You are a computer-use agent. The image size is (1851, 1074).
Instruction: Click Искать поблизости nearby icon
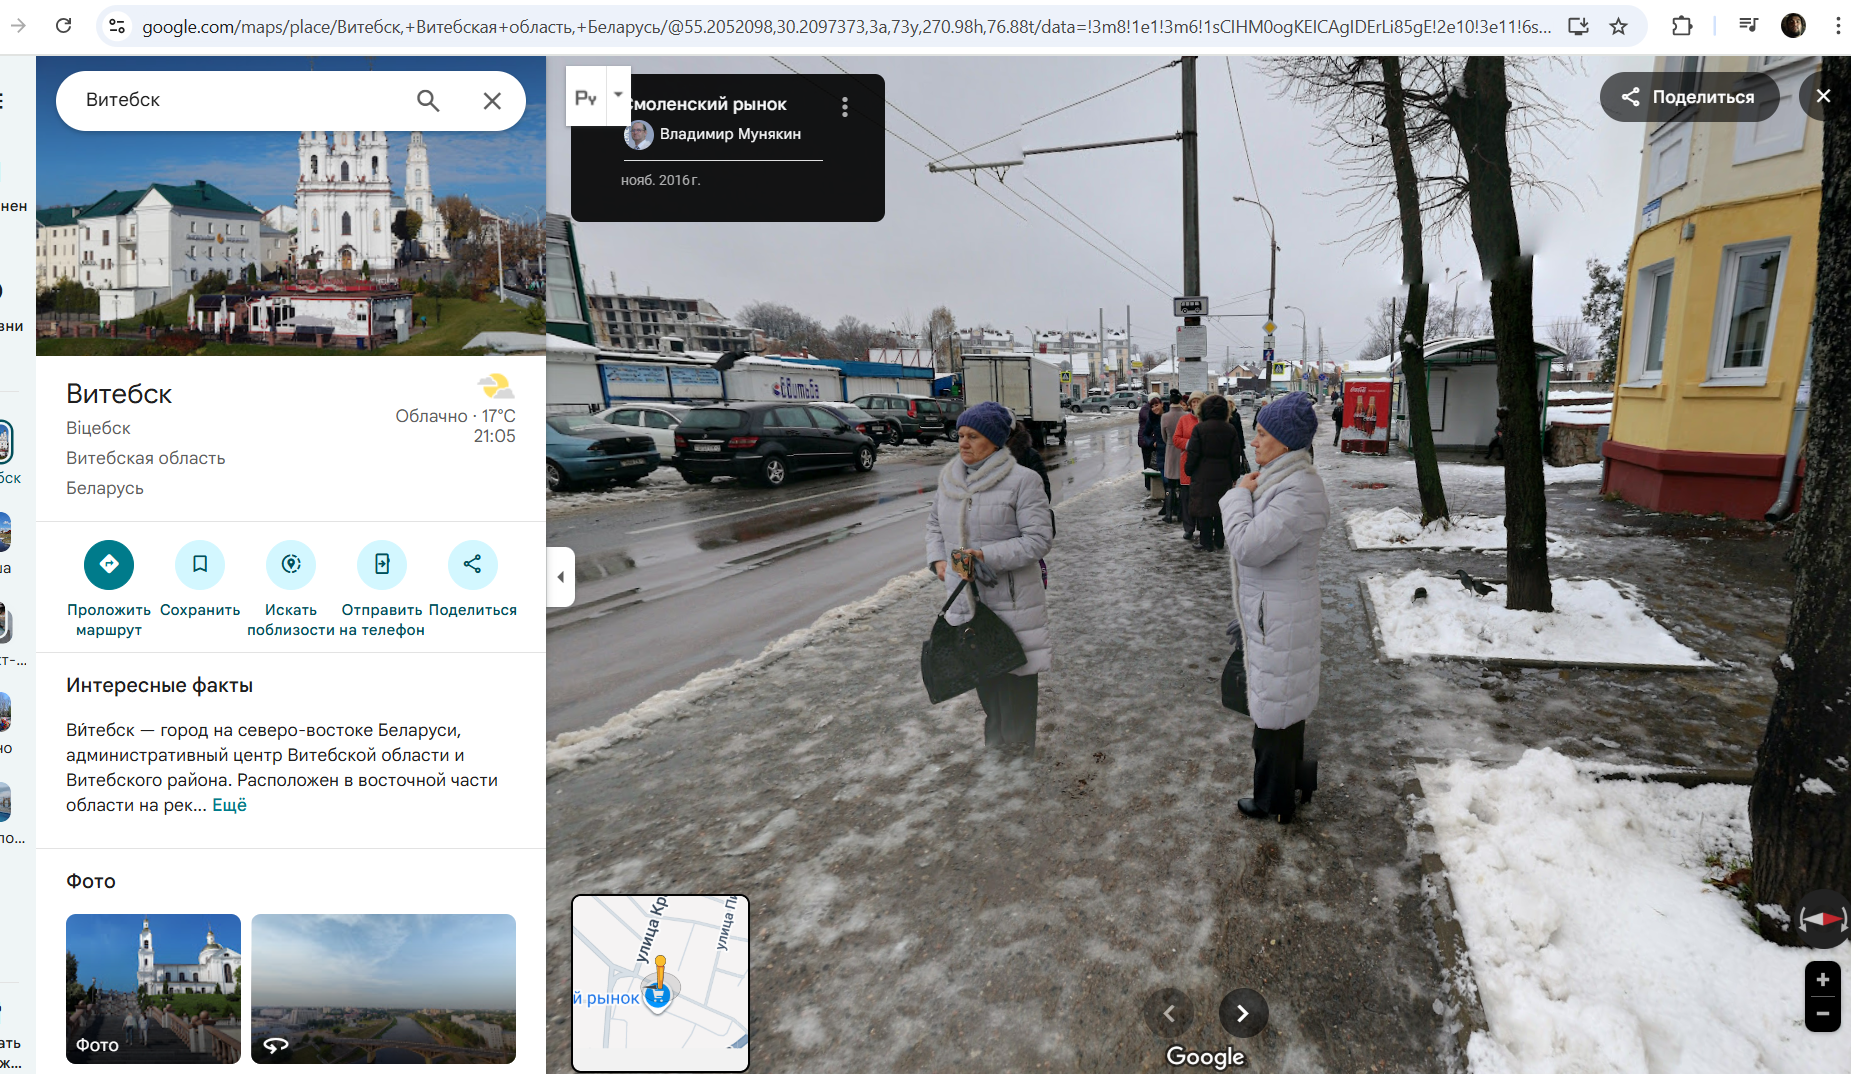(x=291, y=565)
